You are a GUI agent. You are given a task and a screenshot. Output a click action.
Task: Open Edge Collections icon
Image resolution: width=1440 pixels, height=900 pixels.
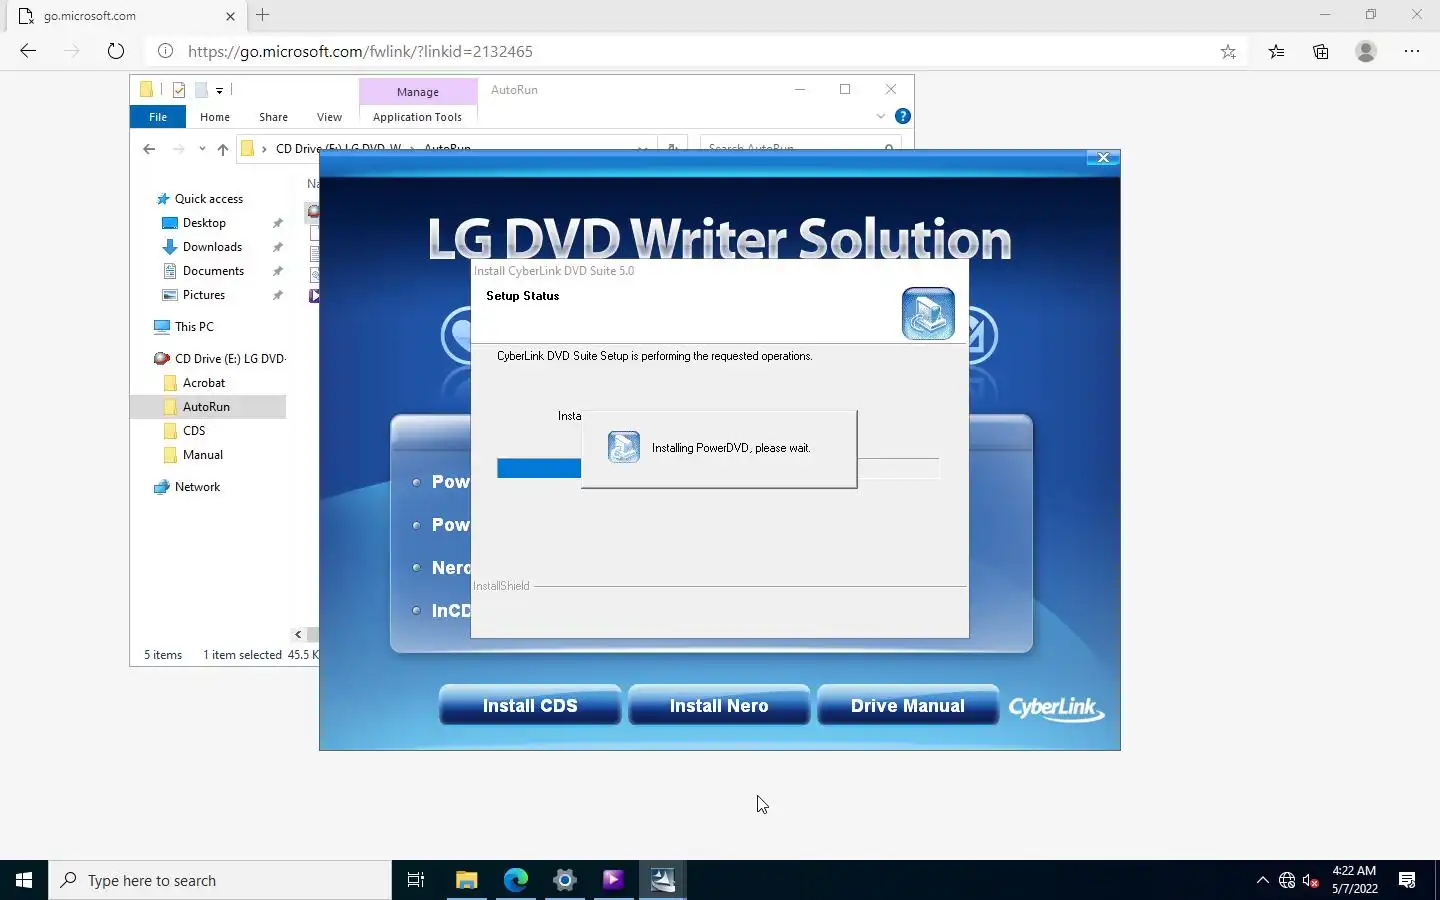coord(1320,51)
